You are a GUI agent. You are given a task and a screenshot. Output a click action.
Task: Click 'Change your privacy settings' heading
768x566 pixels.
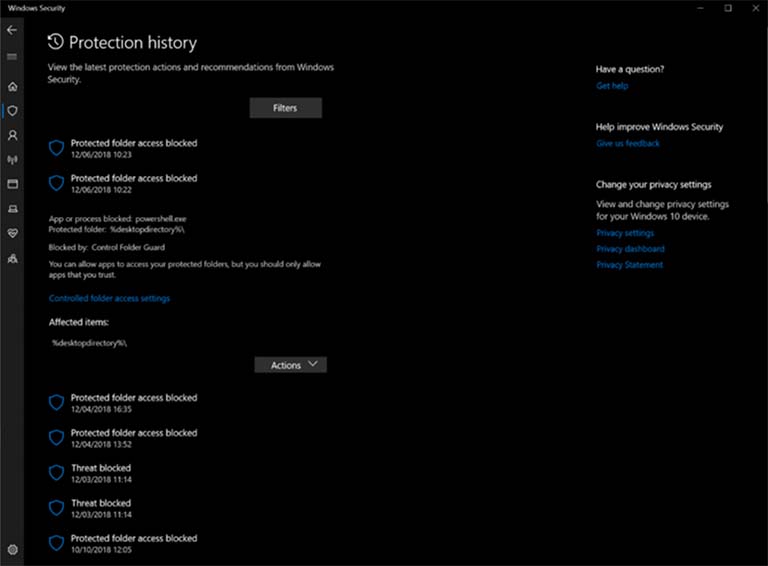[653, 185]
